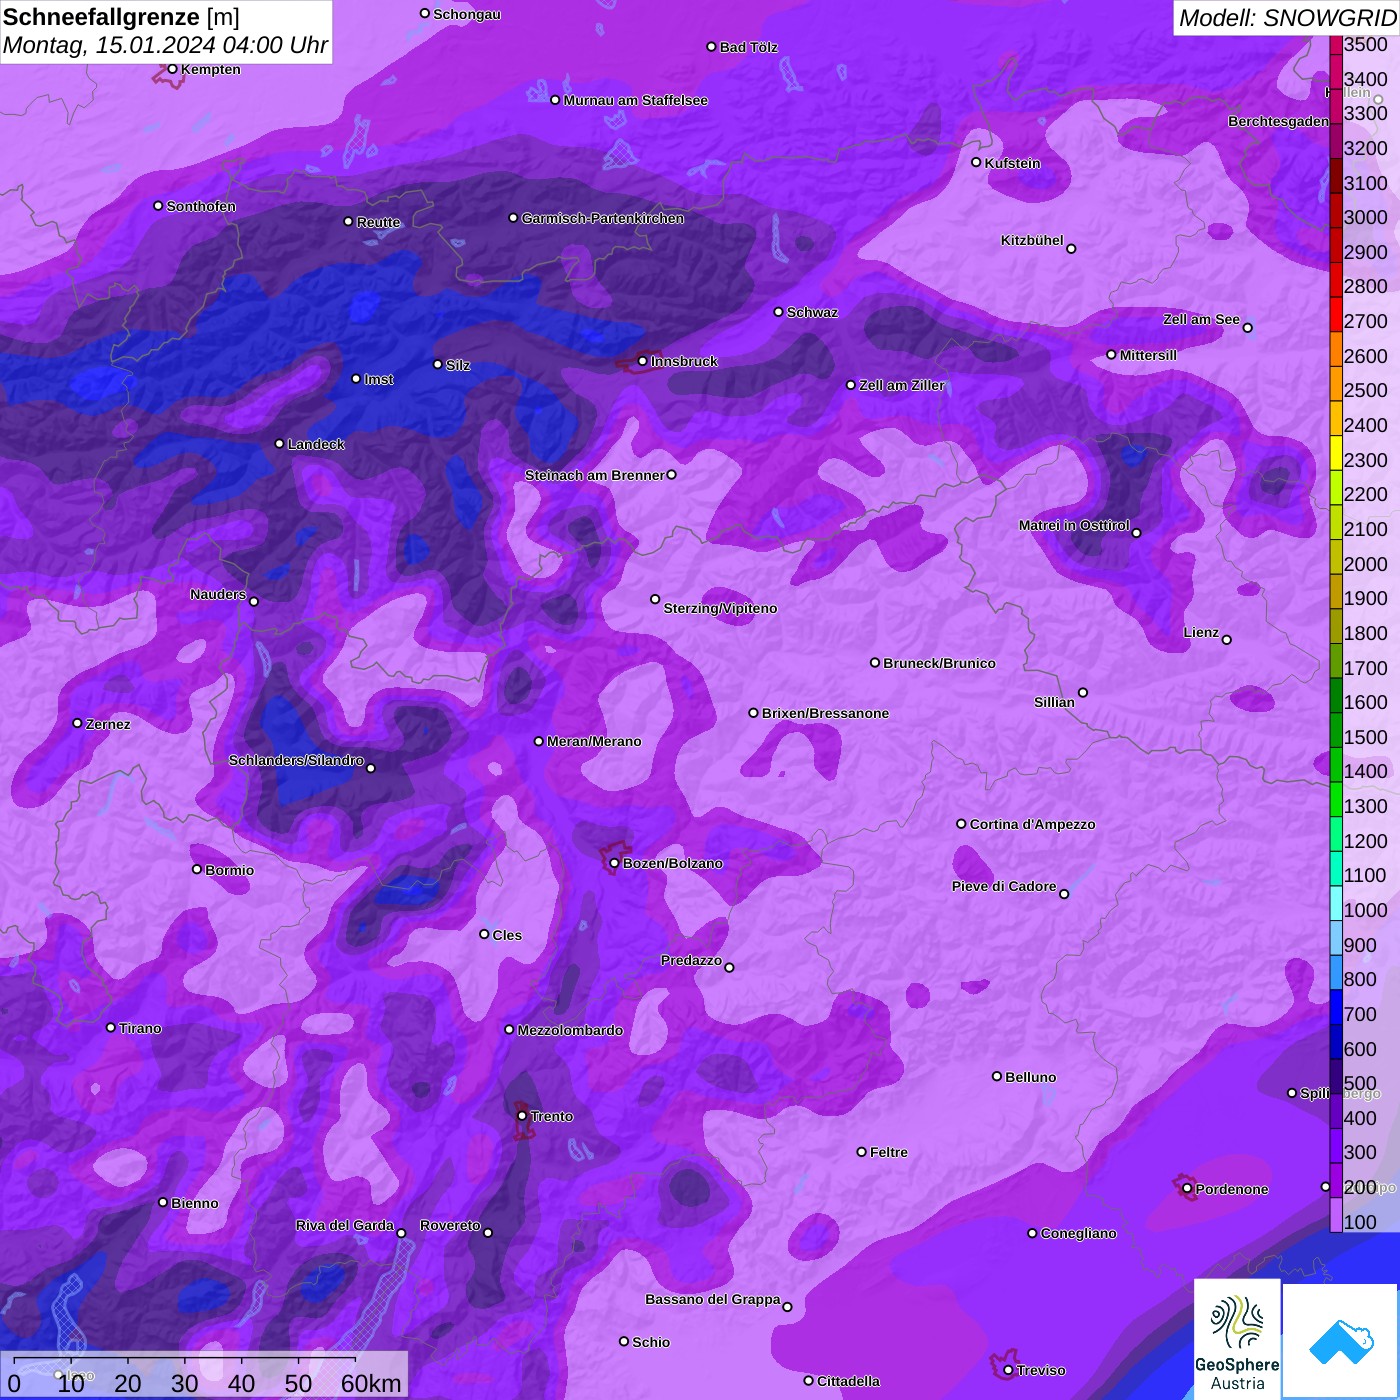
Task: Click the 'Schneefallgrenze [m]' title
Action: pyautogui.click(x=121, y=17)
